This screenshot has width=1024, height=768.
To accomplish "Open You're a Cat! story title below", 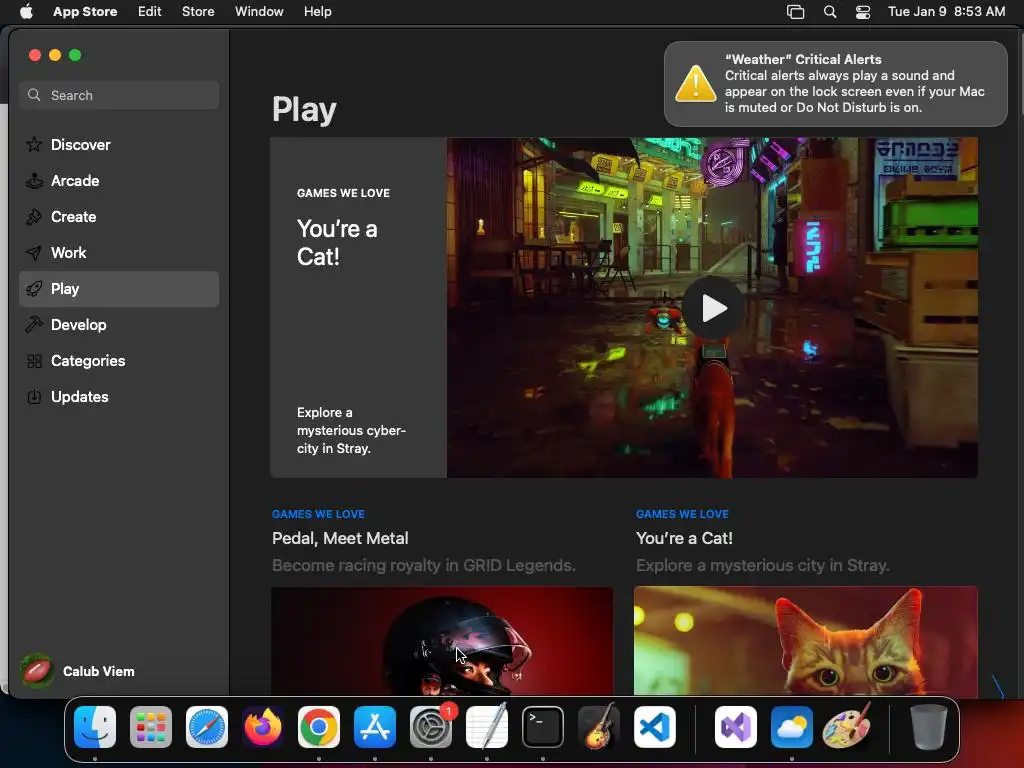I will click(x=684, y=538).
